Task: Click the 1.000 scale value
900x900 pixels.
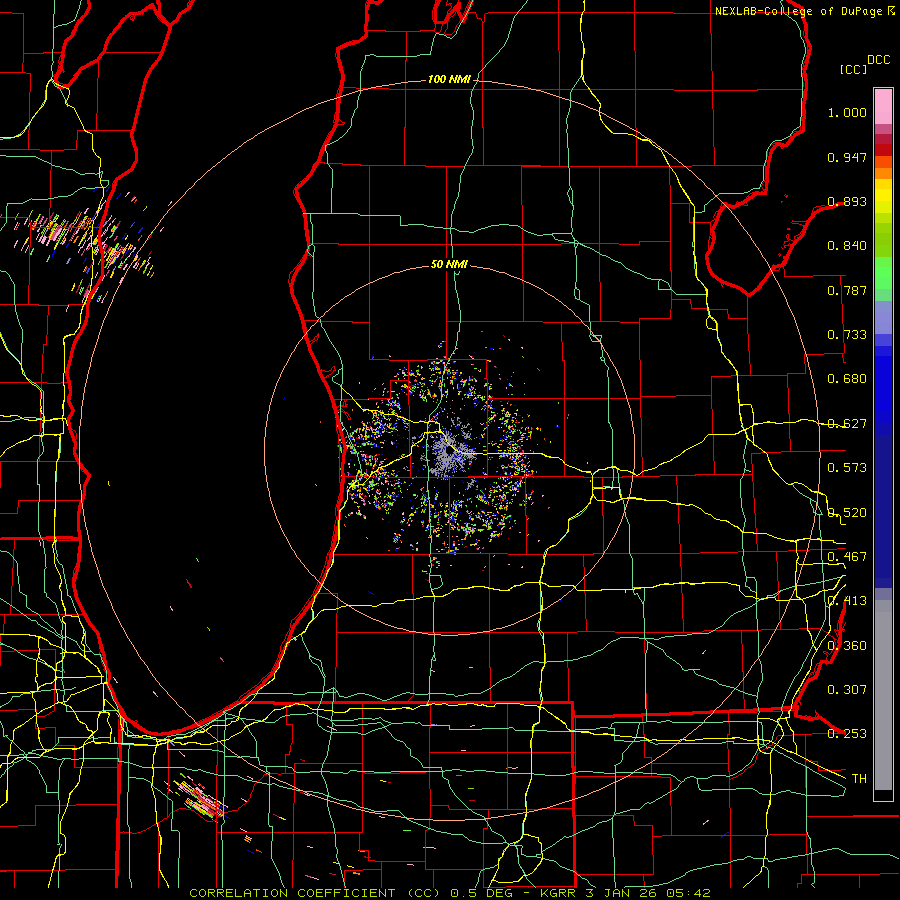Action: (x=847, y=112)
